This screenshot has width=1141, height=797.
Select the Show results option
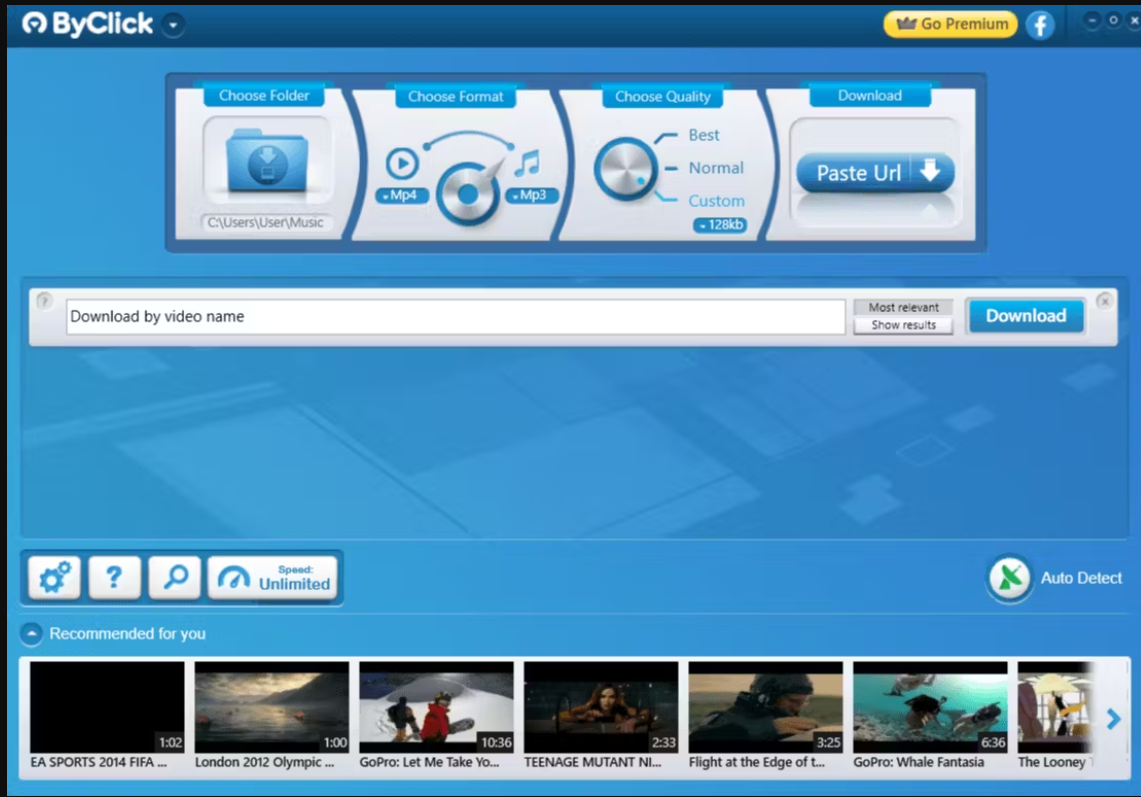[x=903, y=325]
